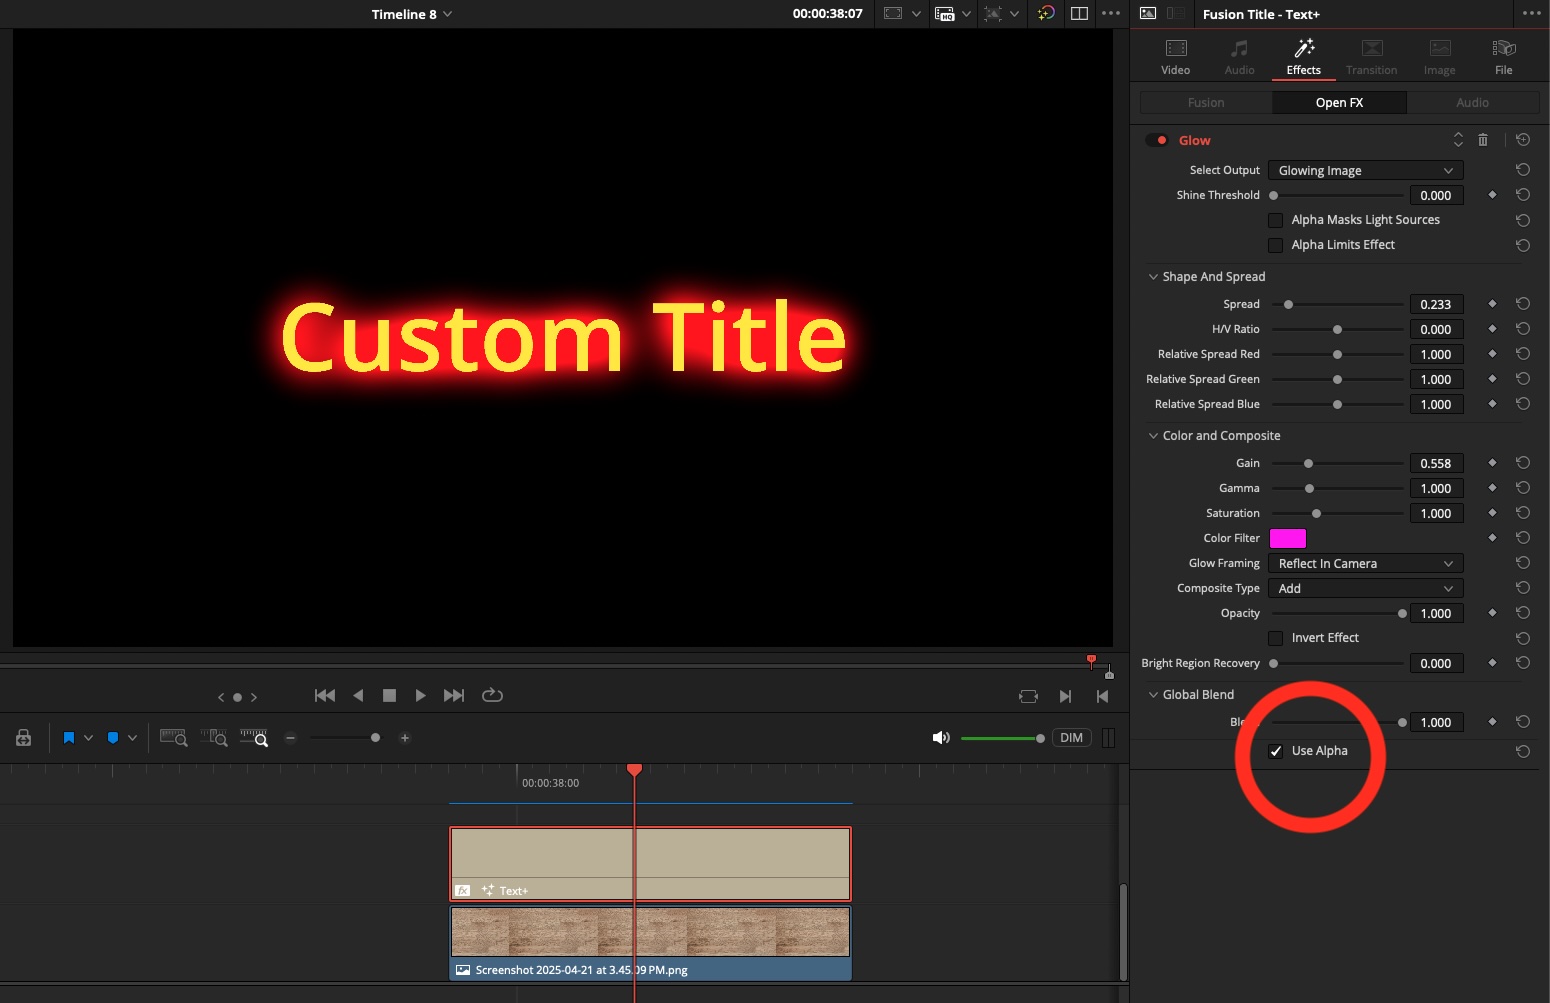
Task: Reset the H/V Ratio parameter
Action: [x=1523, y=329]
